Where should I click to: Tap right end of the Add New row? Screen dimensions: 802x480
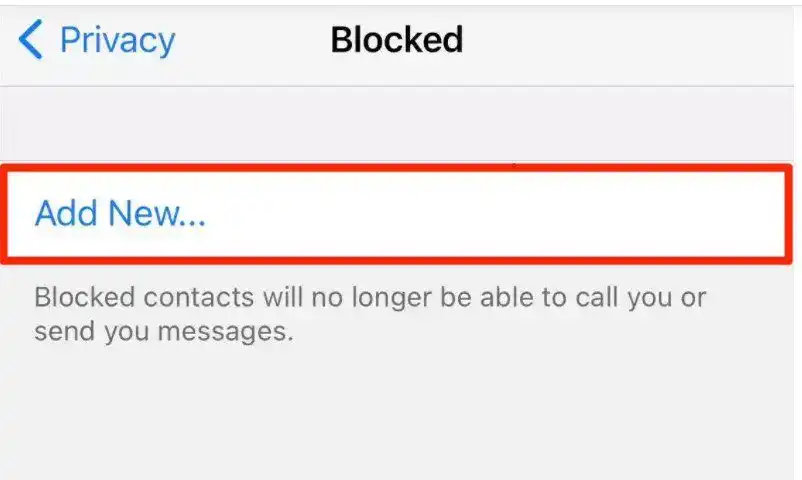(x=742, y=213)
